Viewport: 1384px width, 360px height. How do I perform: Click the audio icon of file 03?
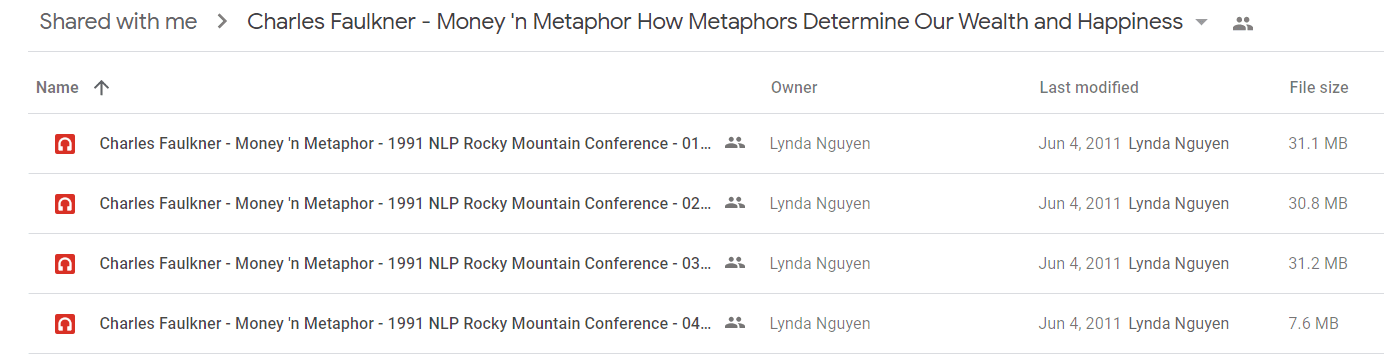[65, 264]
